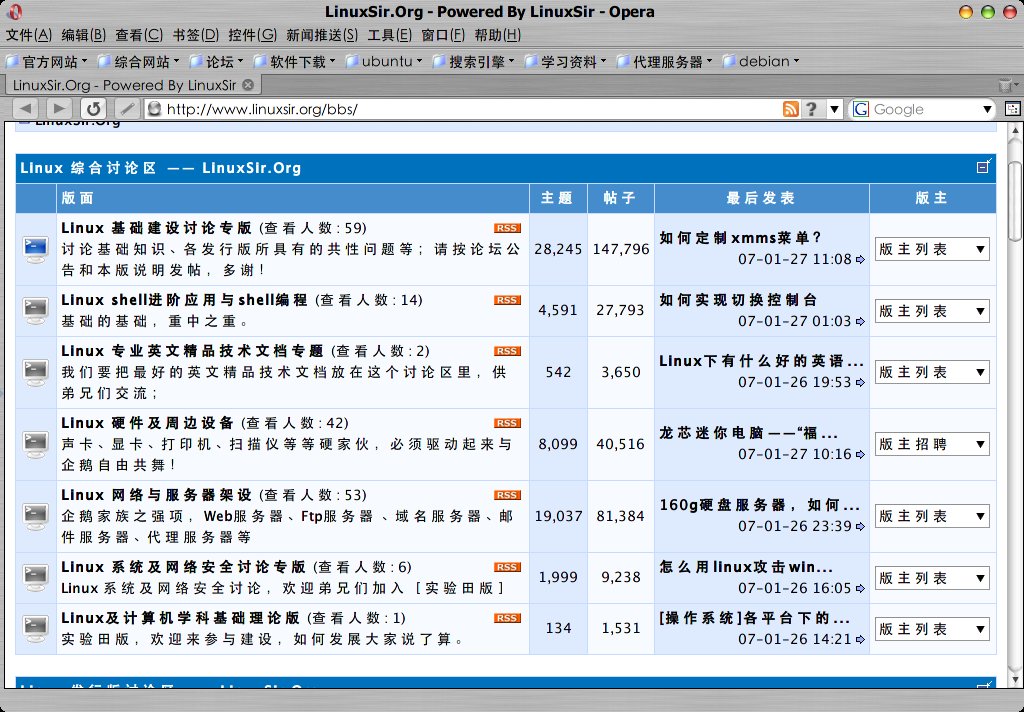
Task: Open 版主招聘 dropdown for 硬件及周边设备
Action: (x=932, y=444)
